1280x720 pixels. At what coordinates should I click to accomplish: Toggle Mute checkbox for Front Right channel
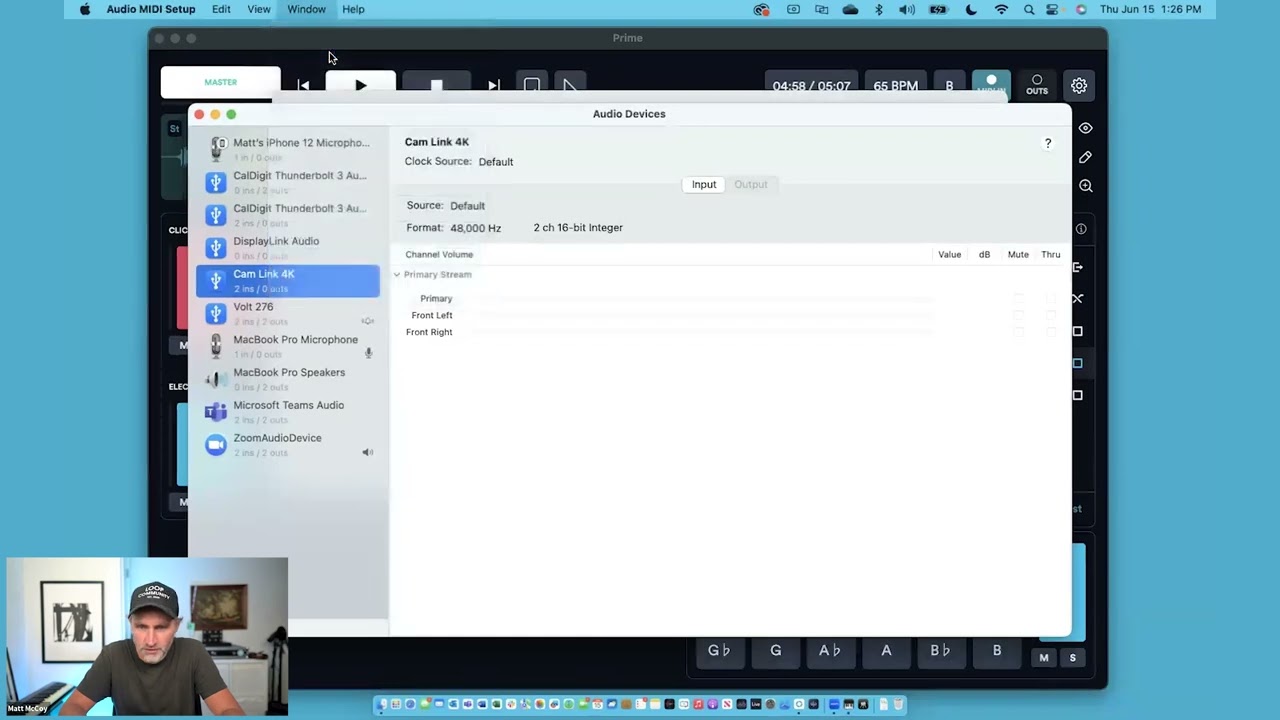coord(1018,332)
